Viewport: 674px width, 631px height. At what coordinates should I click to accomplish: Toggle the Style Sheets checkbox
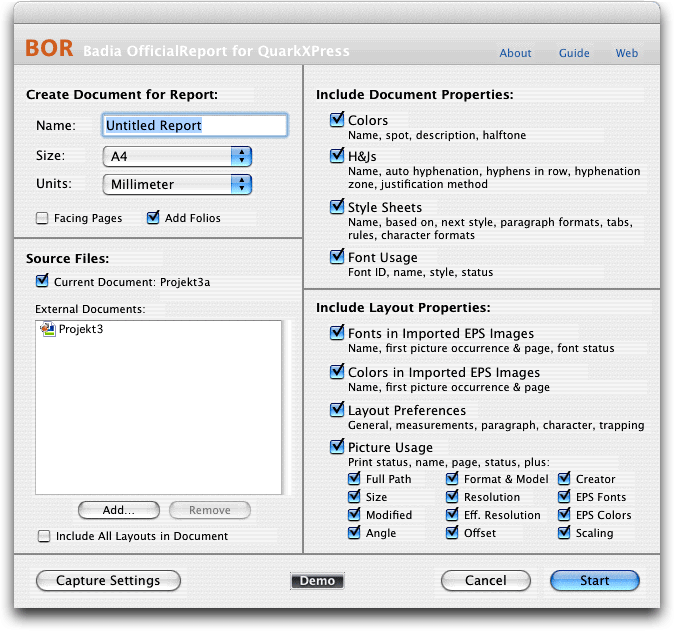point(337,207)
